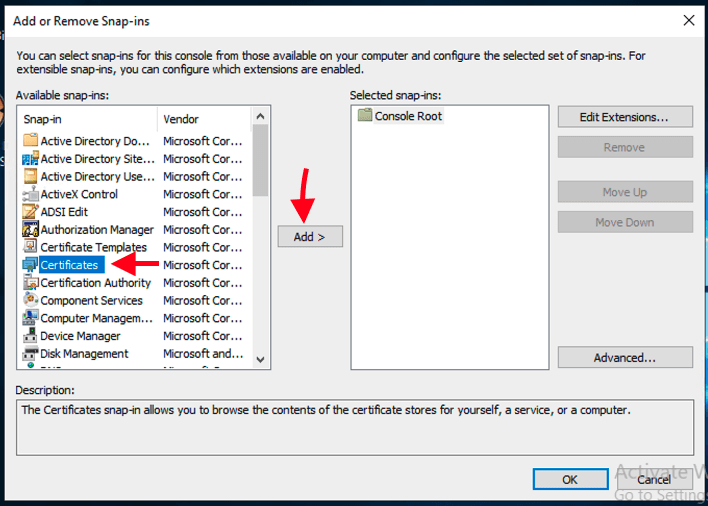This screenshot has height=506, width=708.
Task: Click the Disk Management icon
Action: (30, 354)
